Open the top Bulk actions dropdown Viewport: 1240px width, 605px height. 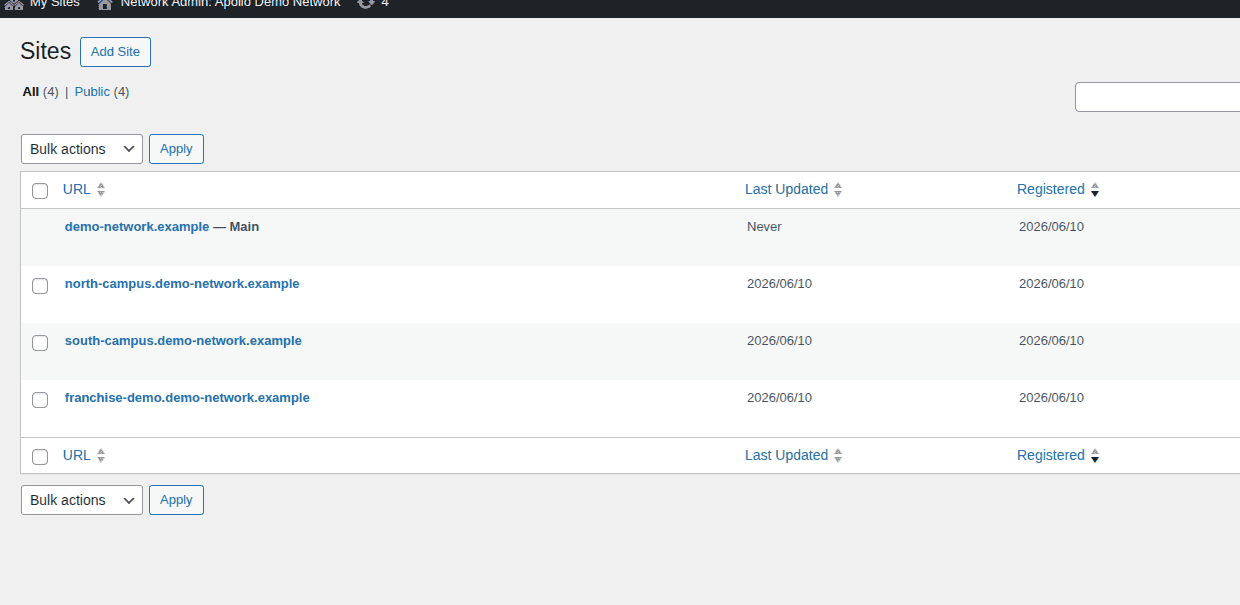[82, 149]
